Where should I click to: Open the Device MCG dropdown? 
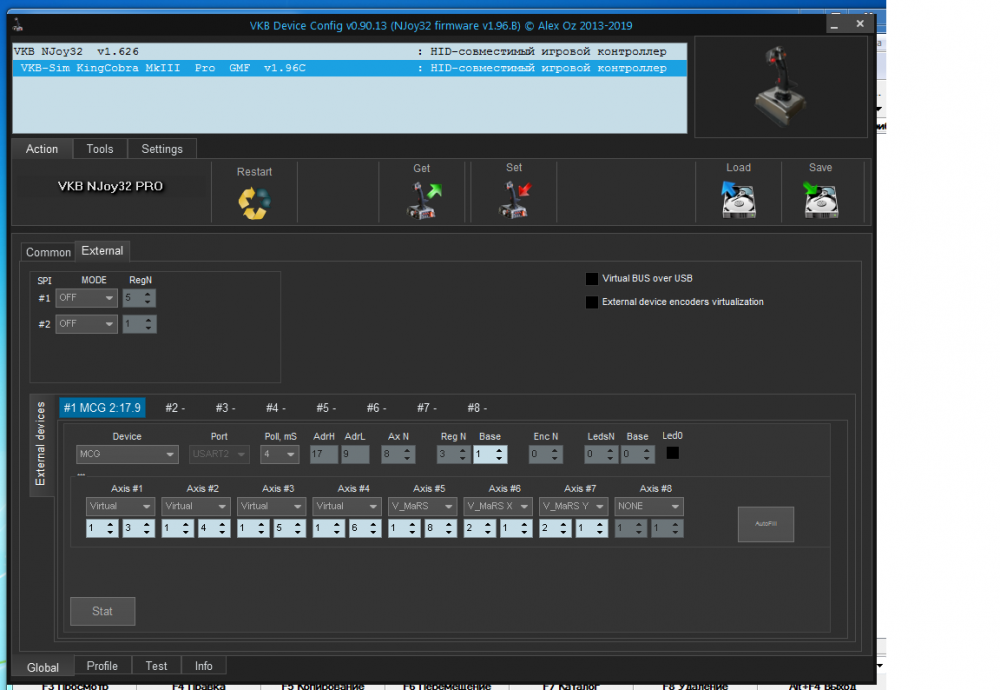coord(127,455)
